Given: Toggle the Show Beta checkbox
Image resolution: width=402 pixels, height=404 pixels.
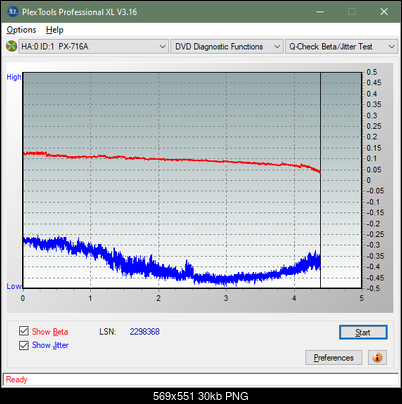Looking at the screenshot, I should tap(24, 331).
